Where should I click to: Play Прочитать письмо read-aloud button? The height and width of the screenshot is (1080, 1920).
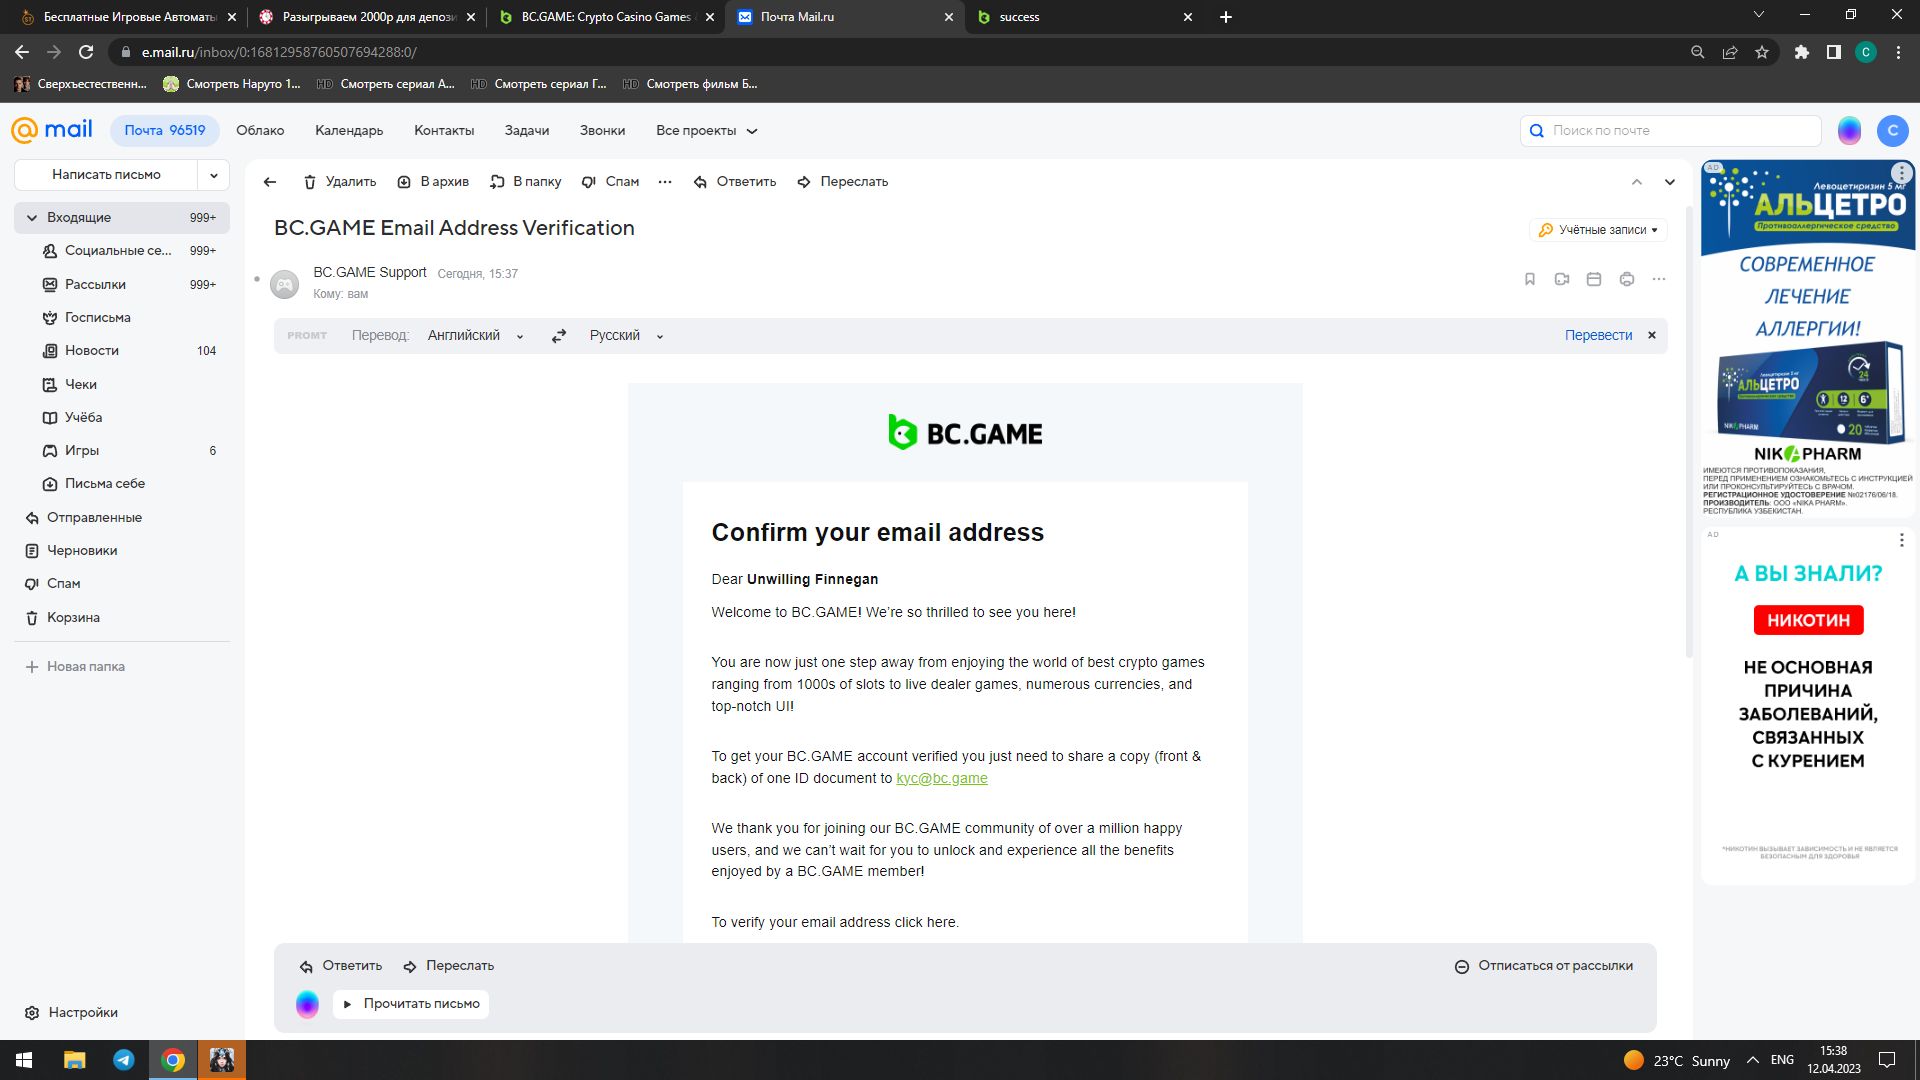[x=411, y=1004]
